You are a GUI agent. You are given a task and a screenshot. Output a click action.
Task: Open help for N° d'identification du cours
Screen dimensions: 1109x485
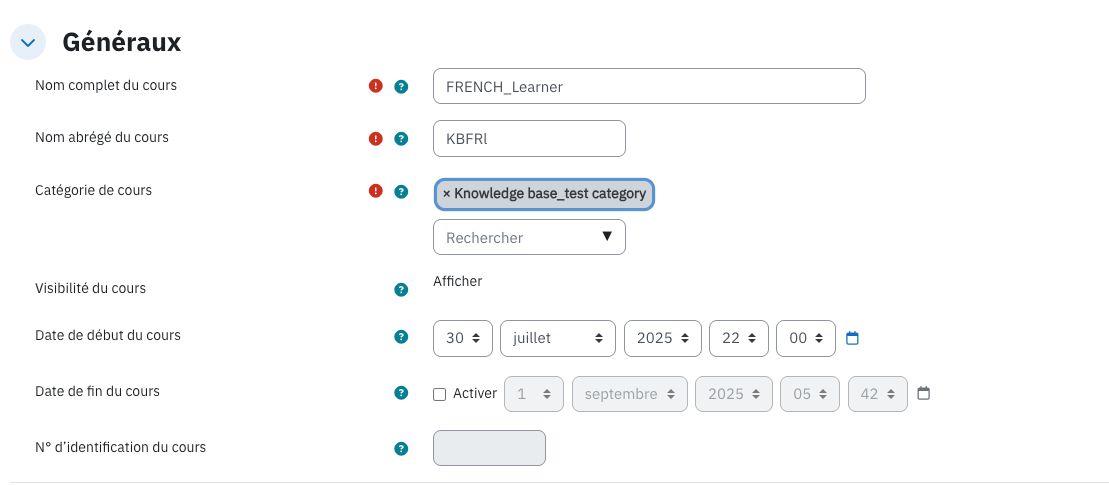[401, 448]
